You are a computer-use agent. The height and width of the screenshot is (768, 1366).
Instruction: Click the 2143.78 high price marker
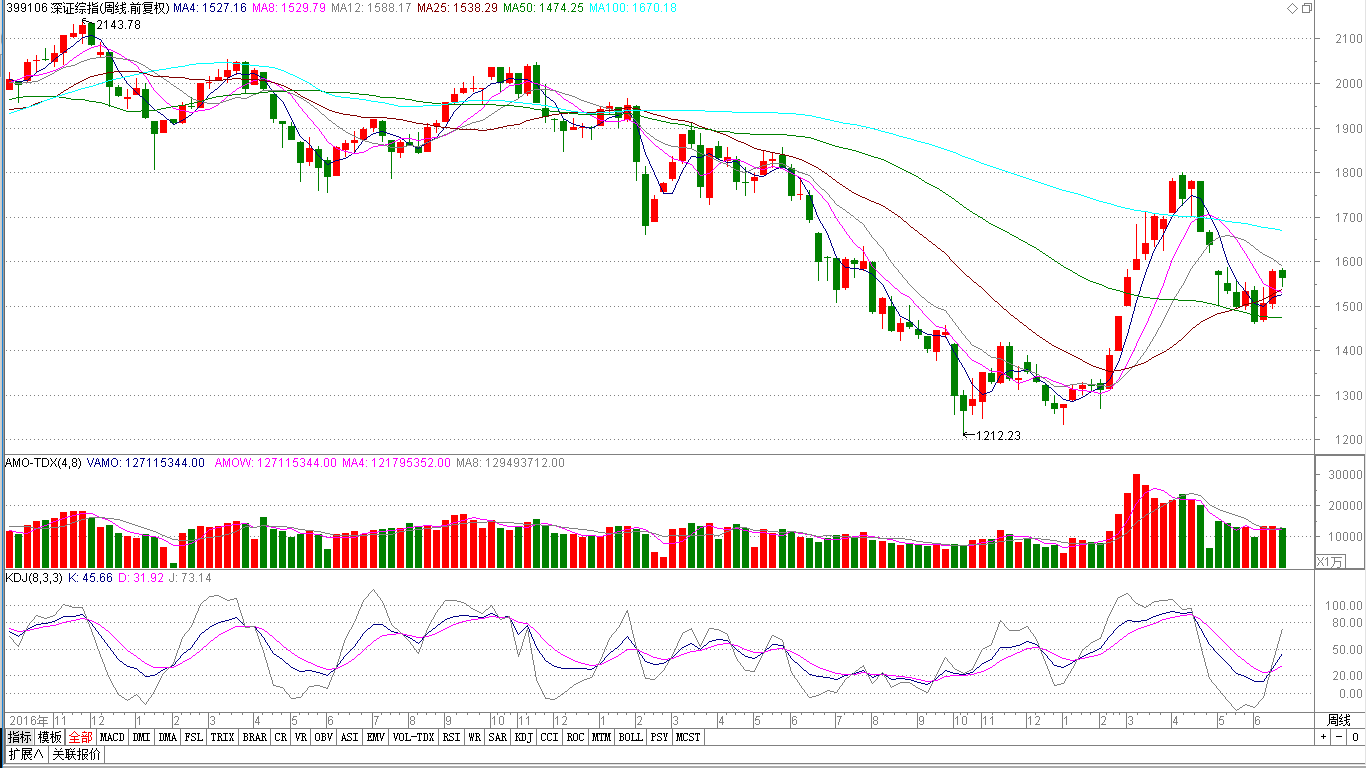tap(118, 25)
